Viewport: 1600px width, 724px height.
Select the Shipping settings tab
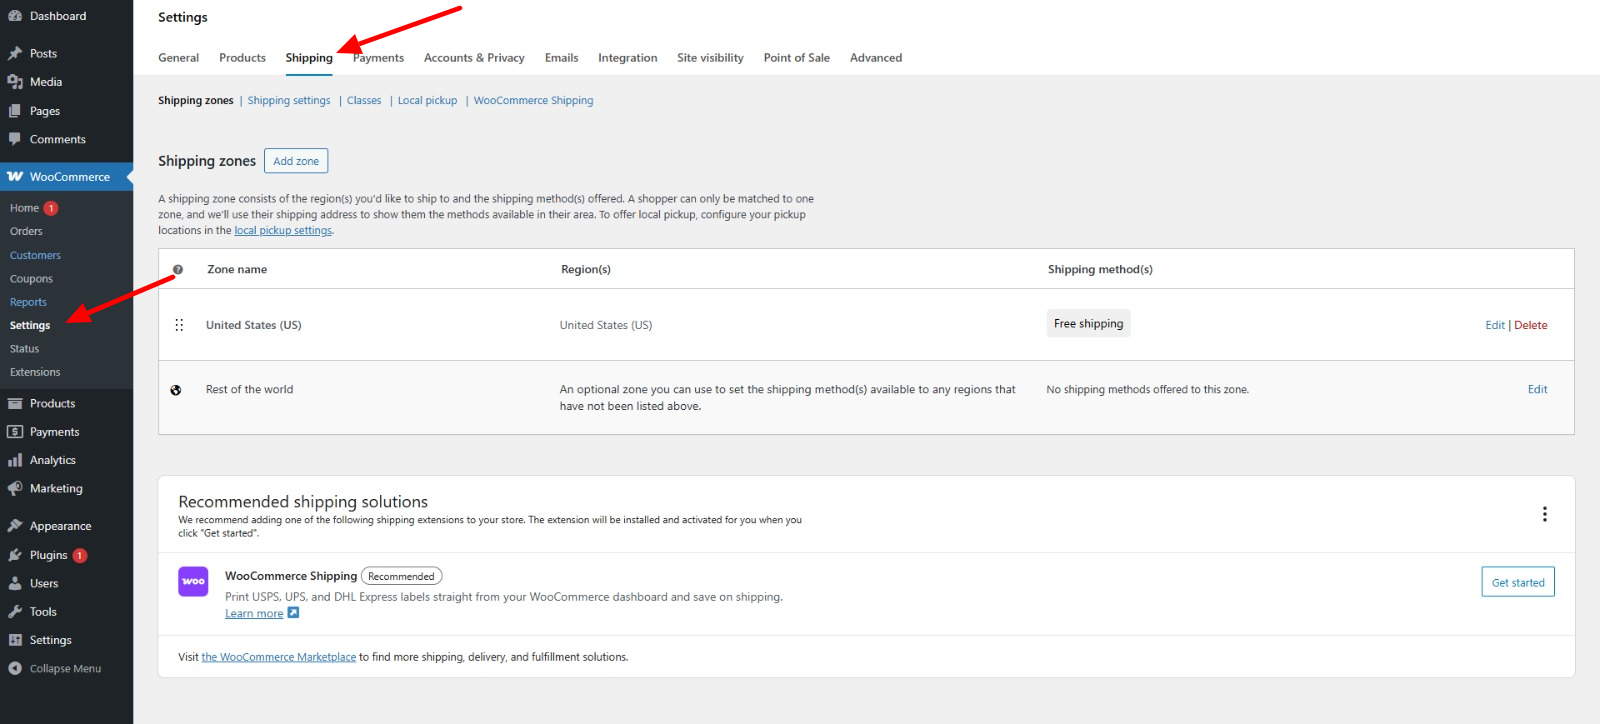click(x=309, y=58)
